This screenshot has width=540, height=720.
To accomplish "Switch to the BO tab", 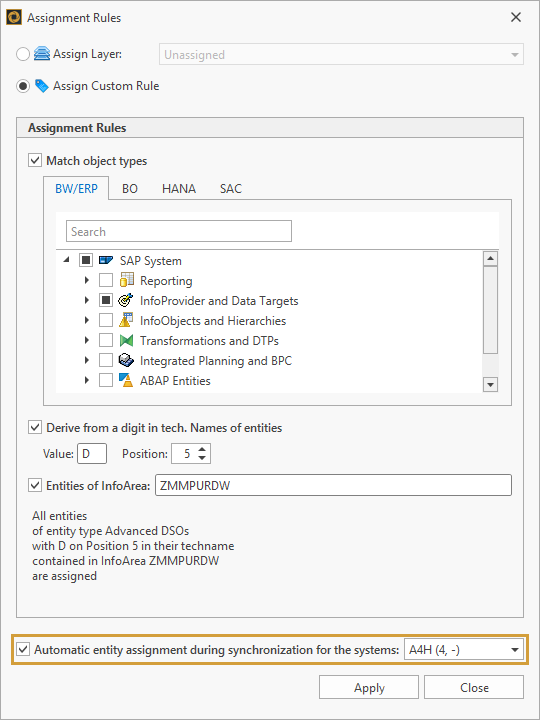I will [x=130, y=189].
